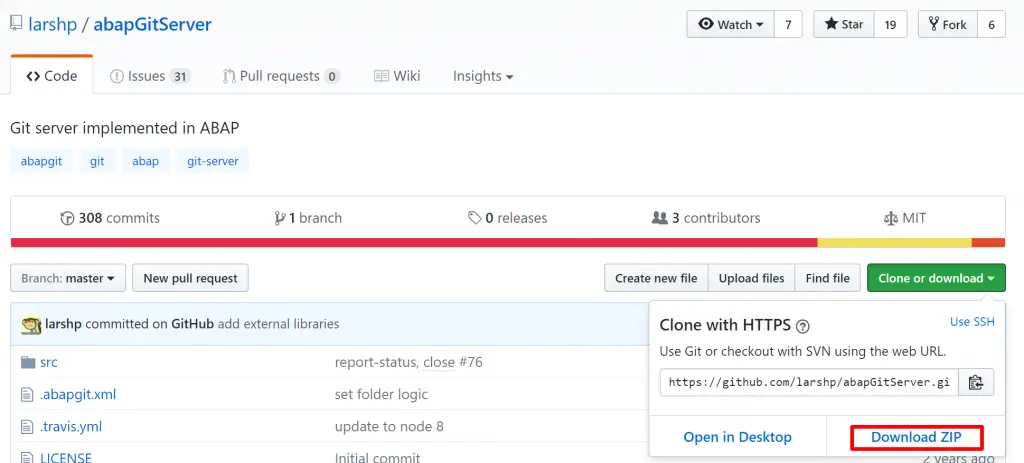
Task: Click the stargazers count 19
Action: click(x=890, y=24)
